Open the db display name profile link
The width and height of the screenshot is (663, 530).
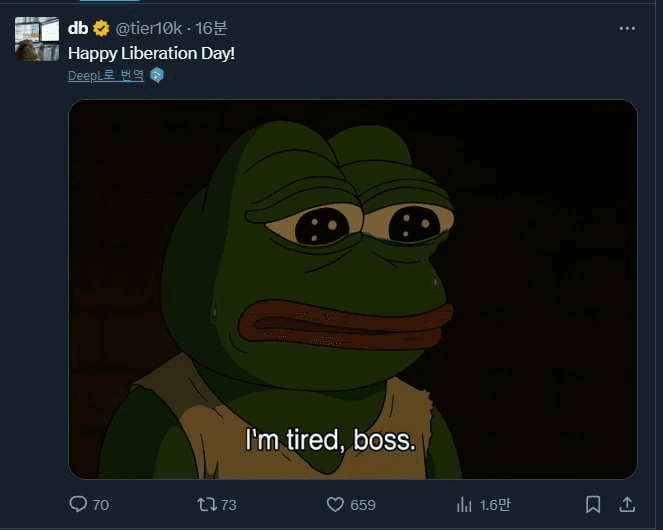78,28
